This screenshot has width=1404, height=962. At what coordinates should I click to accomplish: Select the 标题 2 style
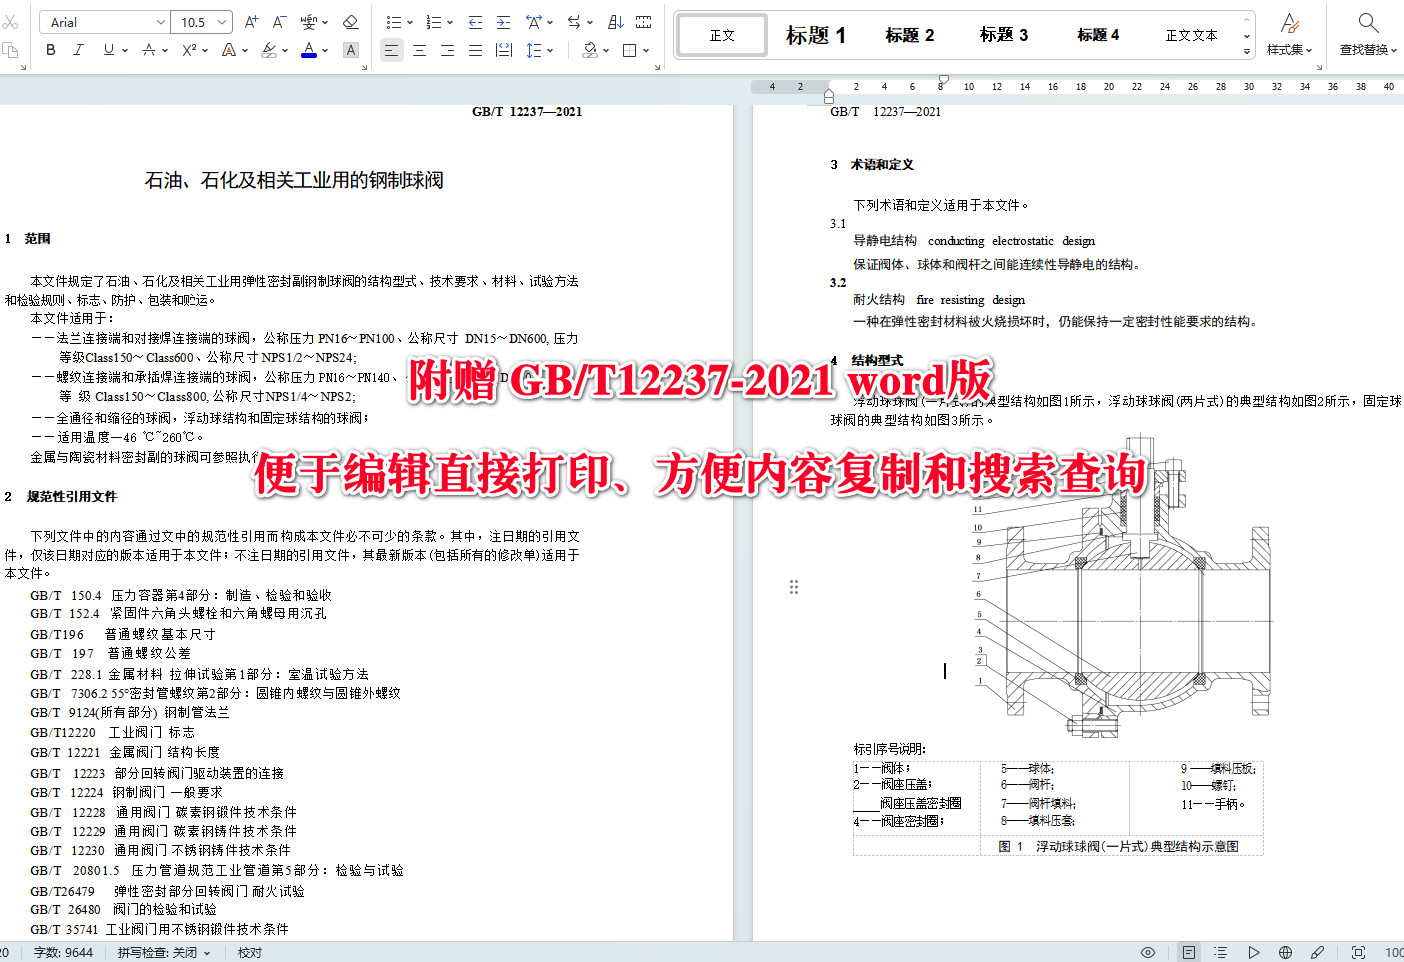(x=909, y=34)
